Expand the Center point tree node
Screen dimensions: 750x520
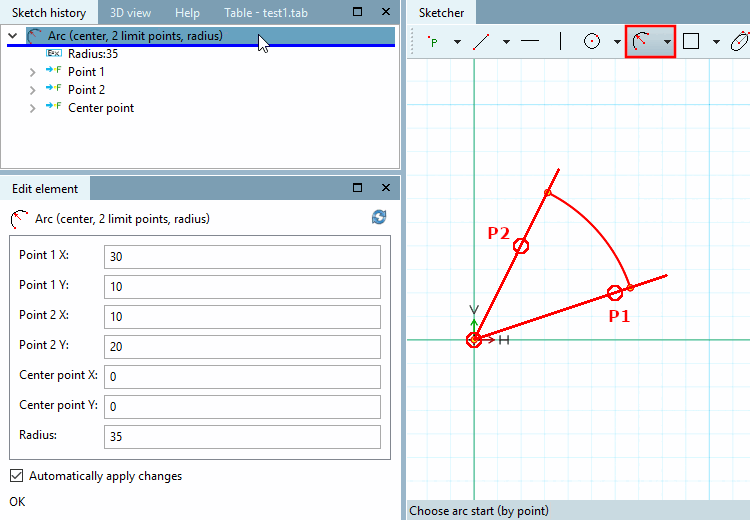coord(32,109)
